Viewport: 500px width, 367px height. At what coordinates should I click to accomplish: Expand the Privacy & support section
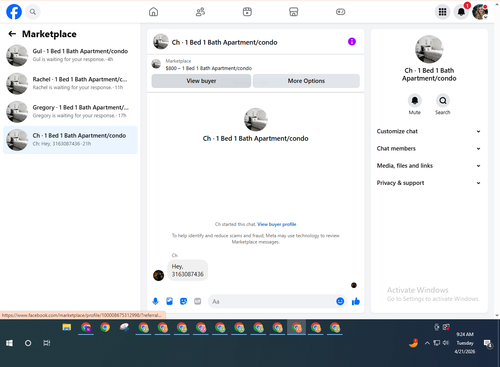429,183
